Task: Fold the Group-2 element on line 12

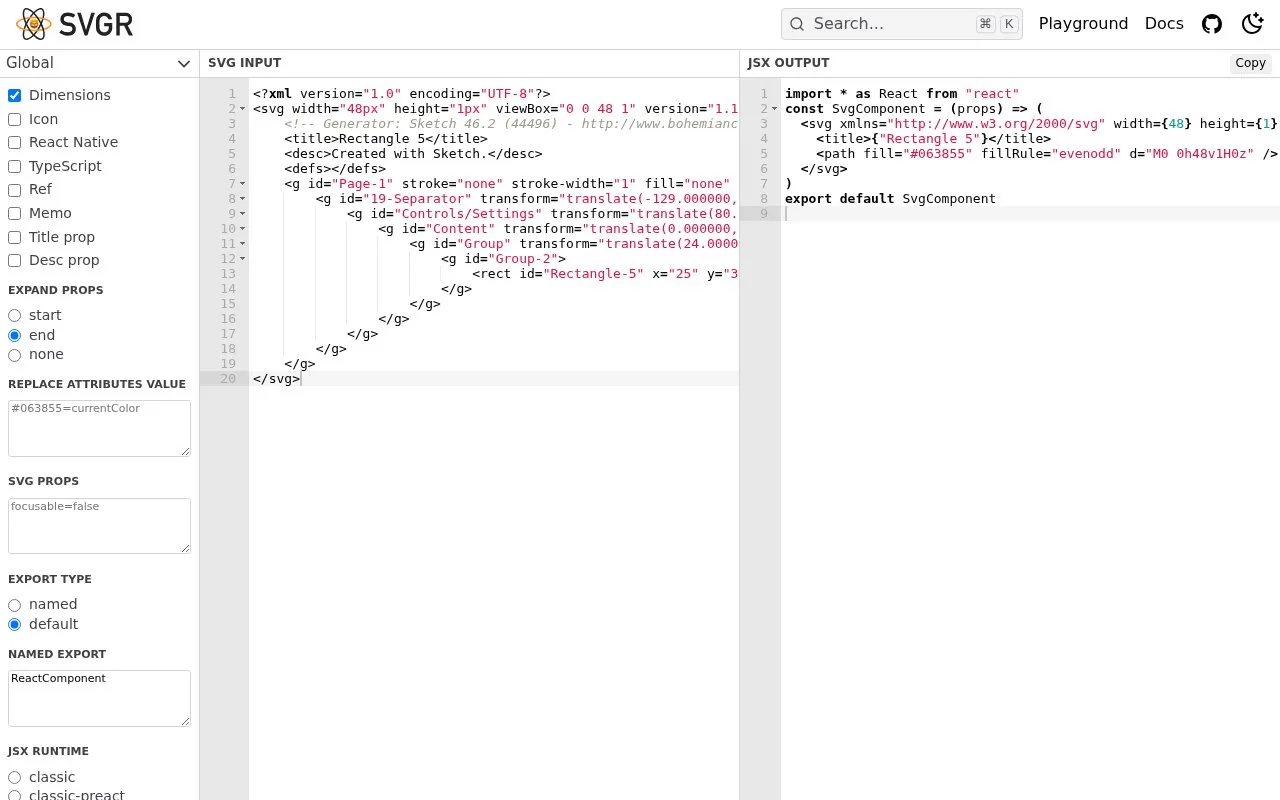Action: pyautogui.click(x=243, y=259)
